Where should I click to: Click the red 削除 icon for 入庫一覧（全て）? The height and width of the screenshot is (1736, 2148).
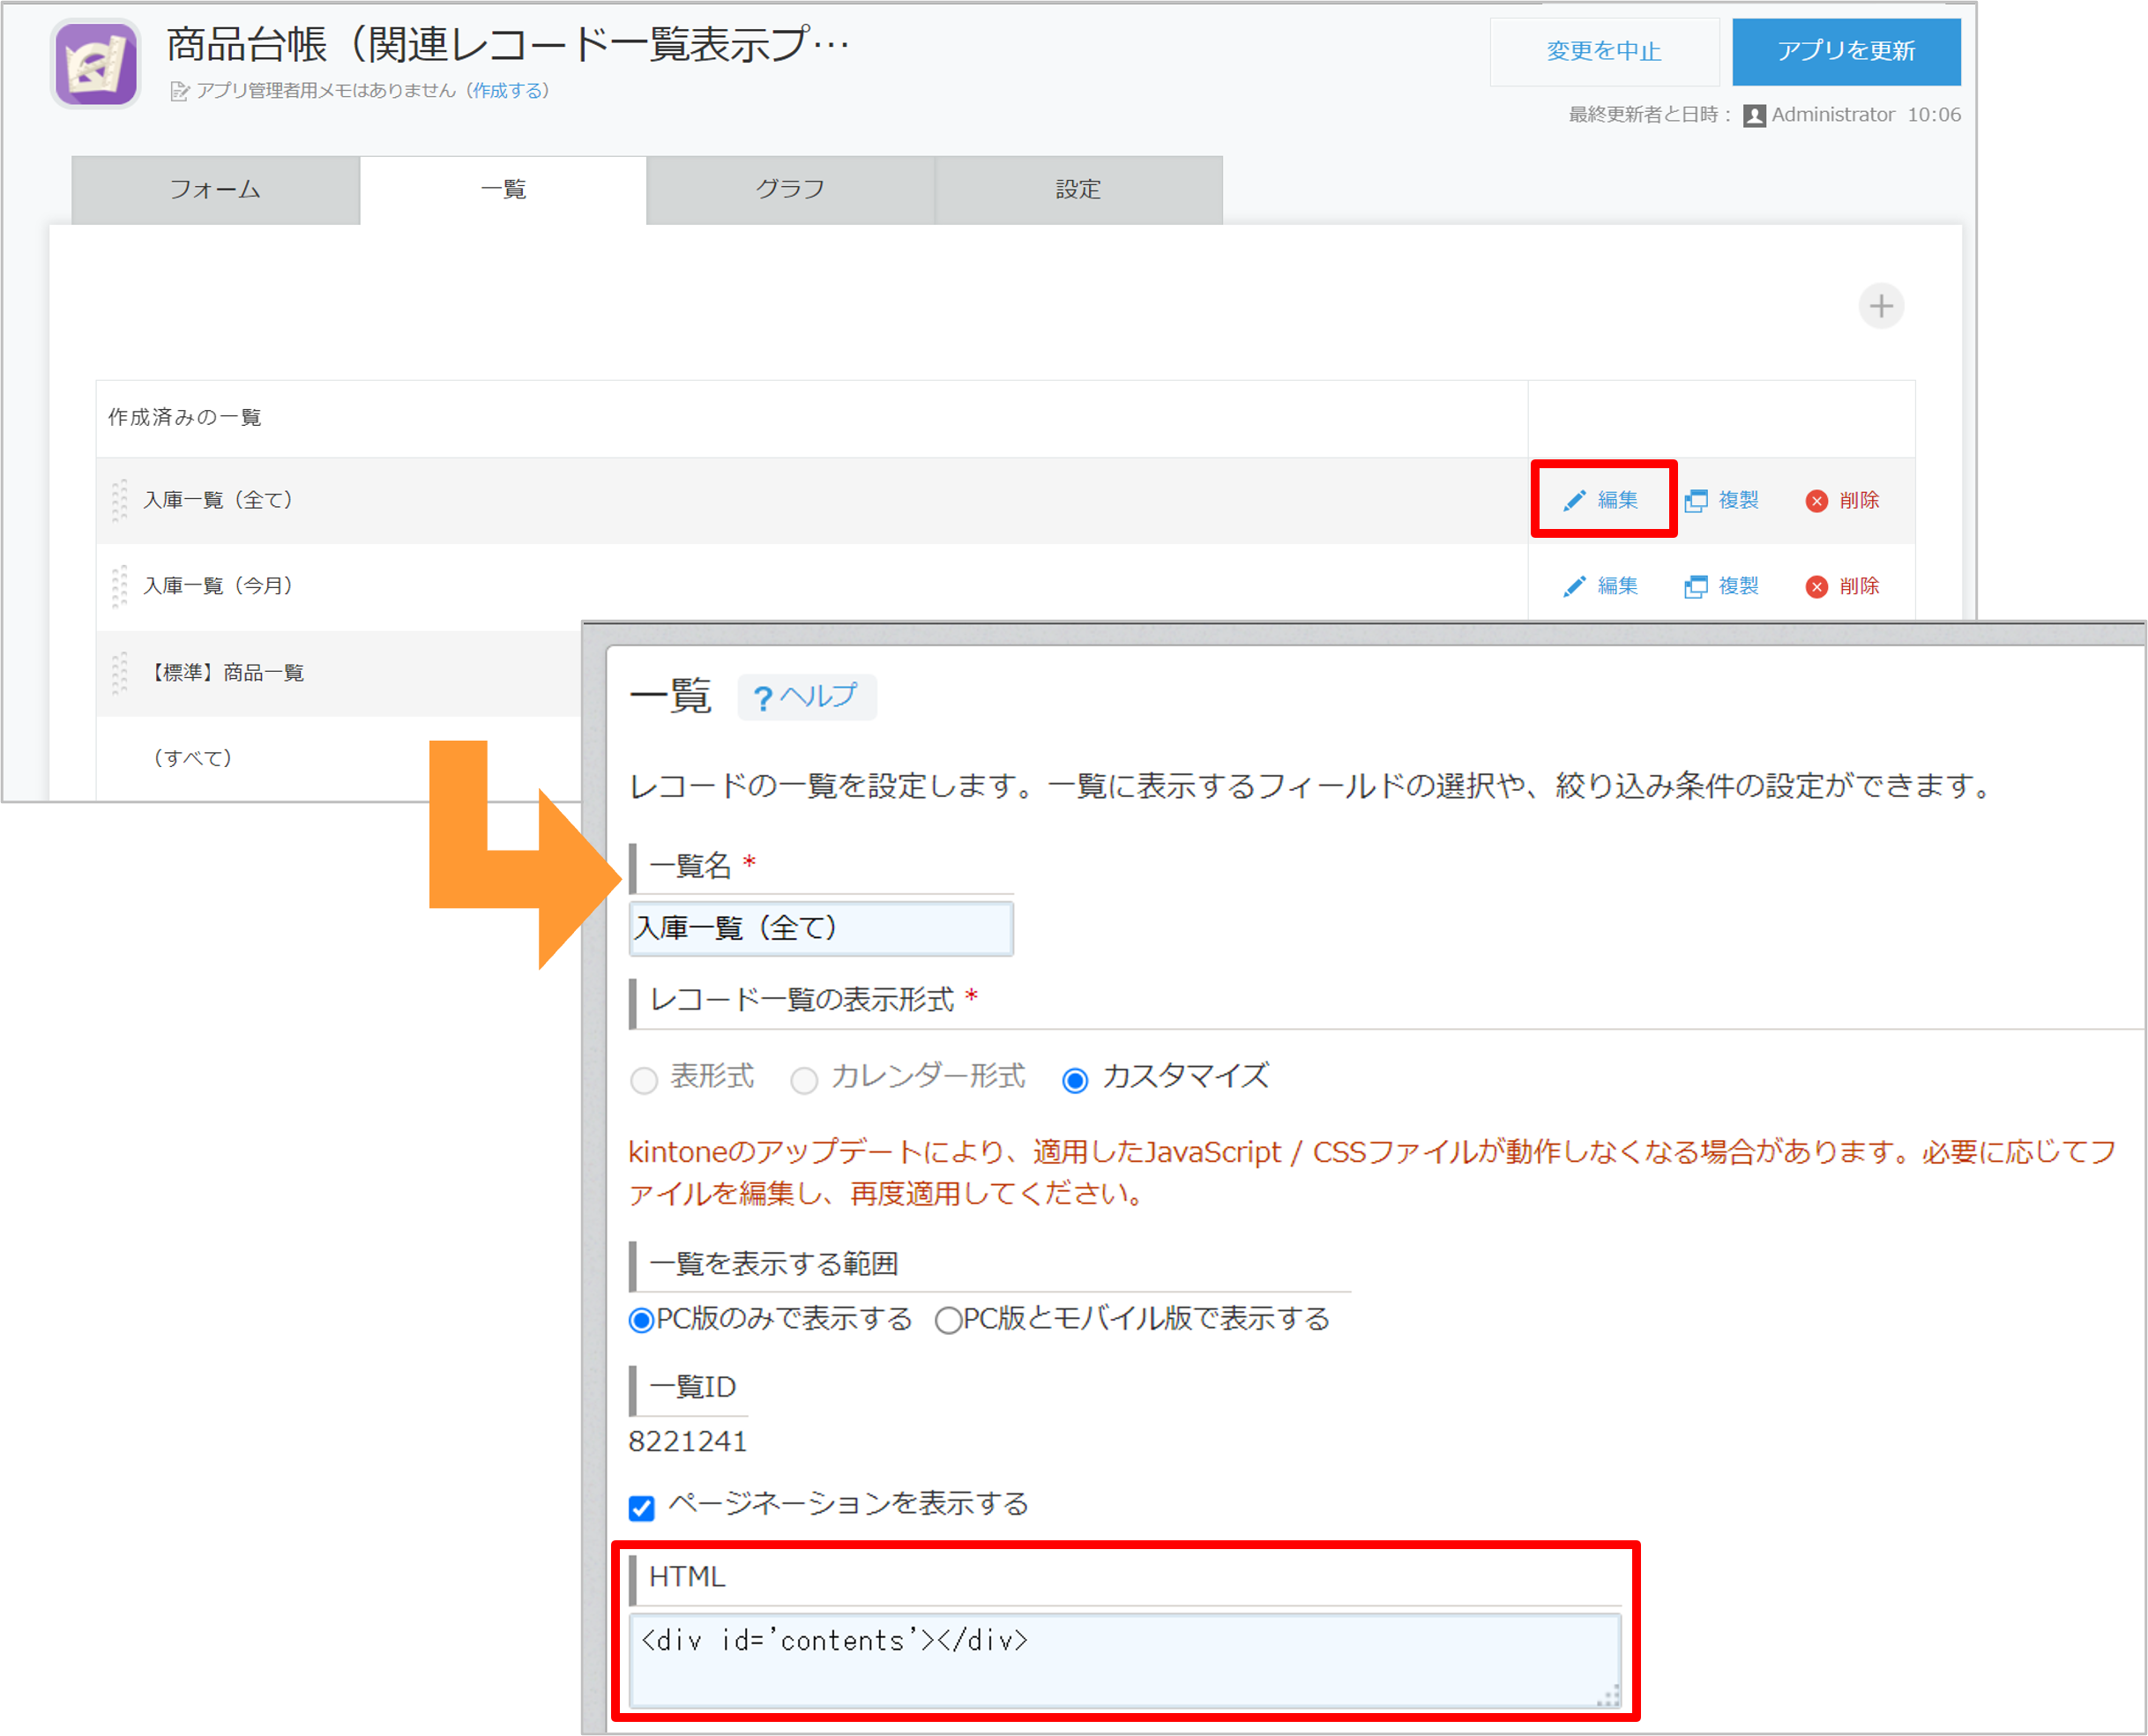coord(1817,501)
